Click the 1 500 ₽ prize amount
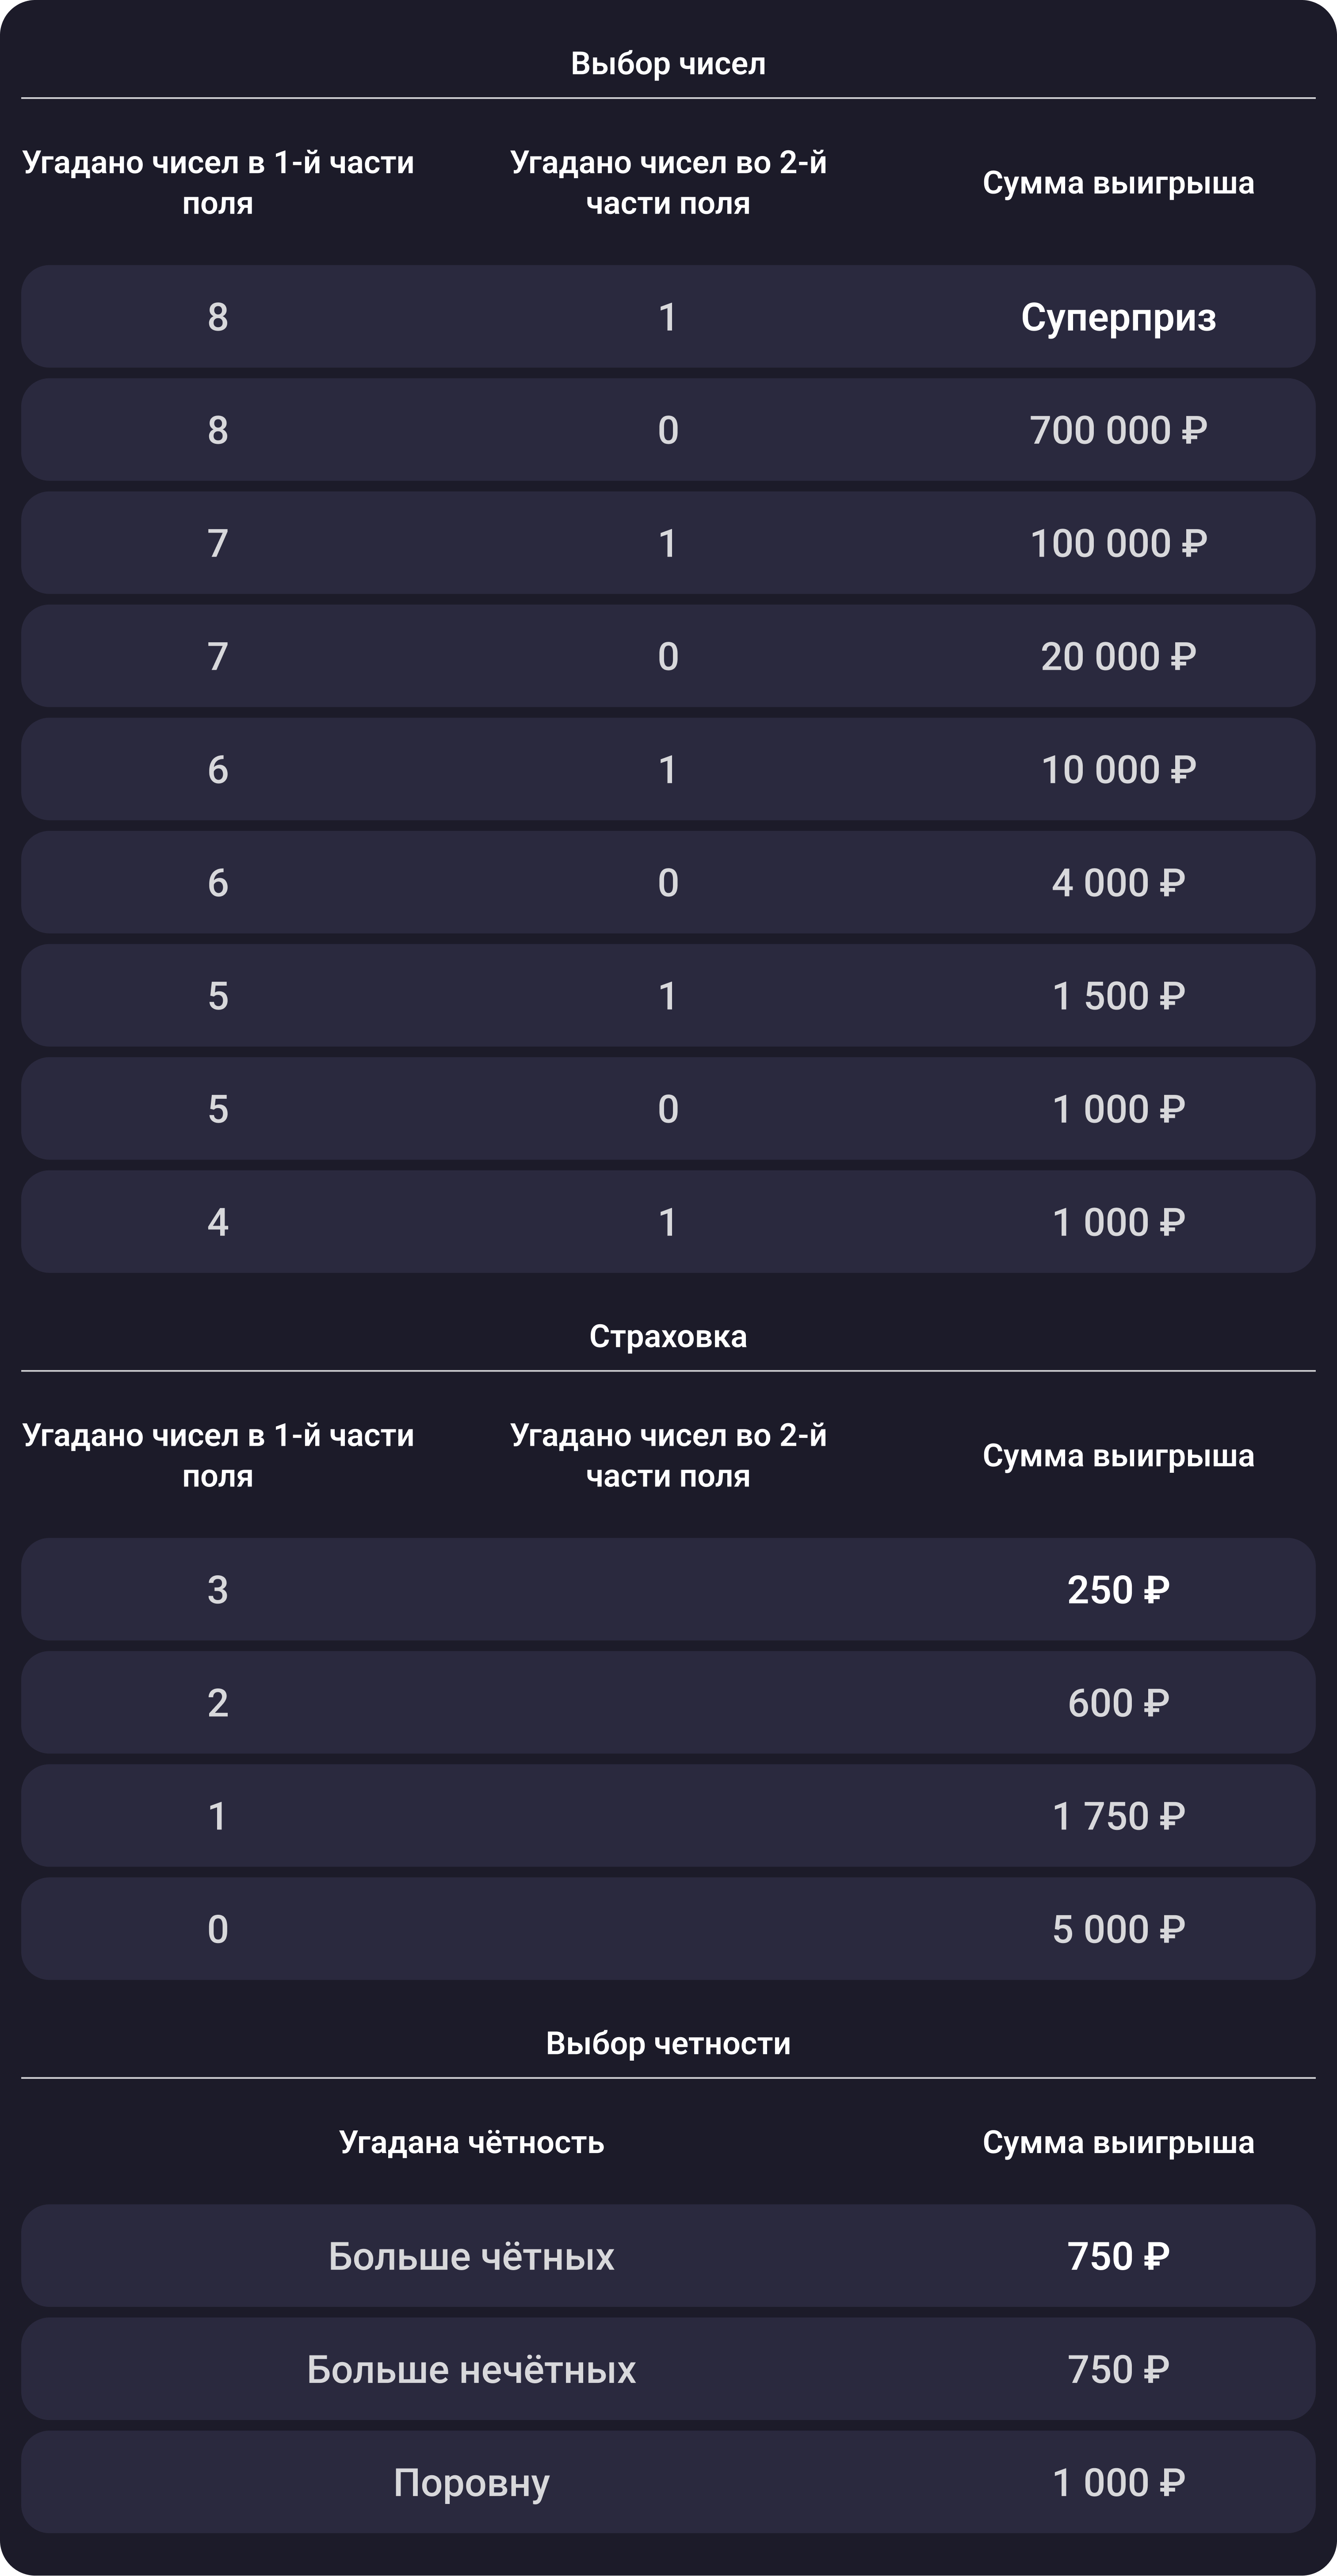 [1118, 995]
